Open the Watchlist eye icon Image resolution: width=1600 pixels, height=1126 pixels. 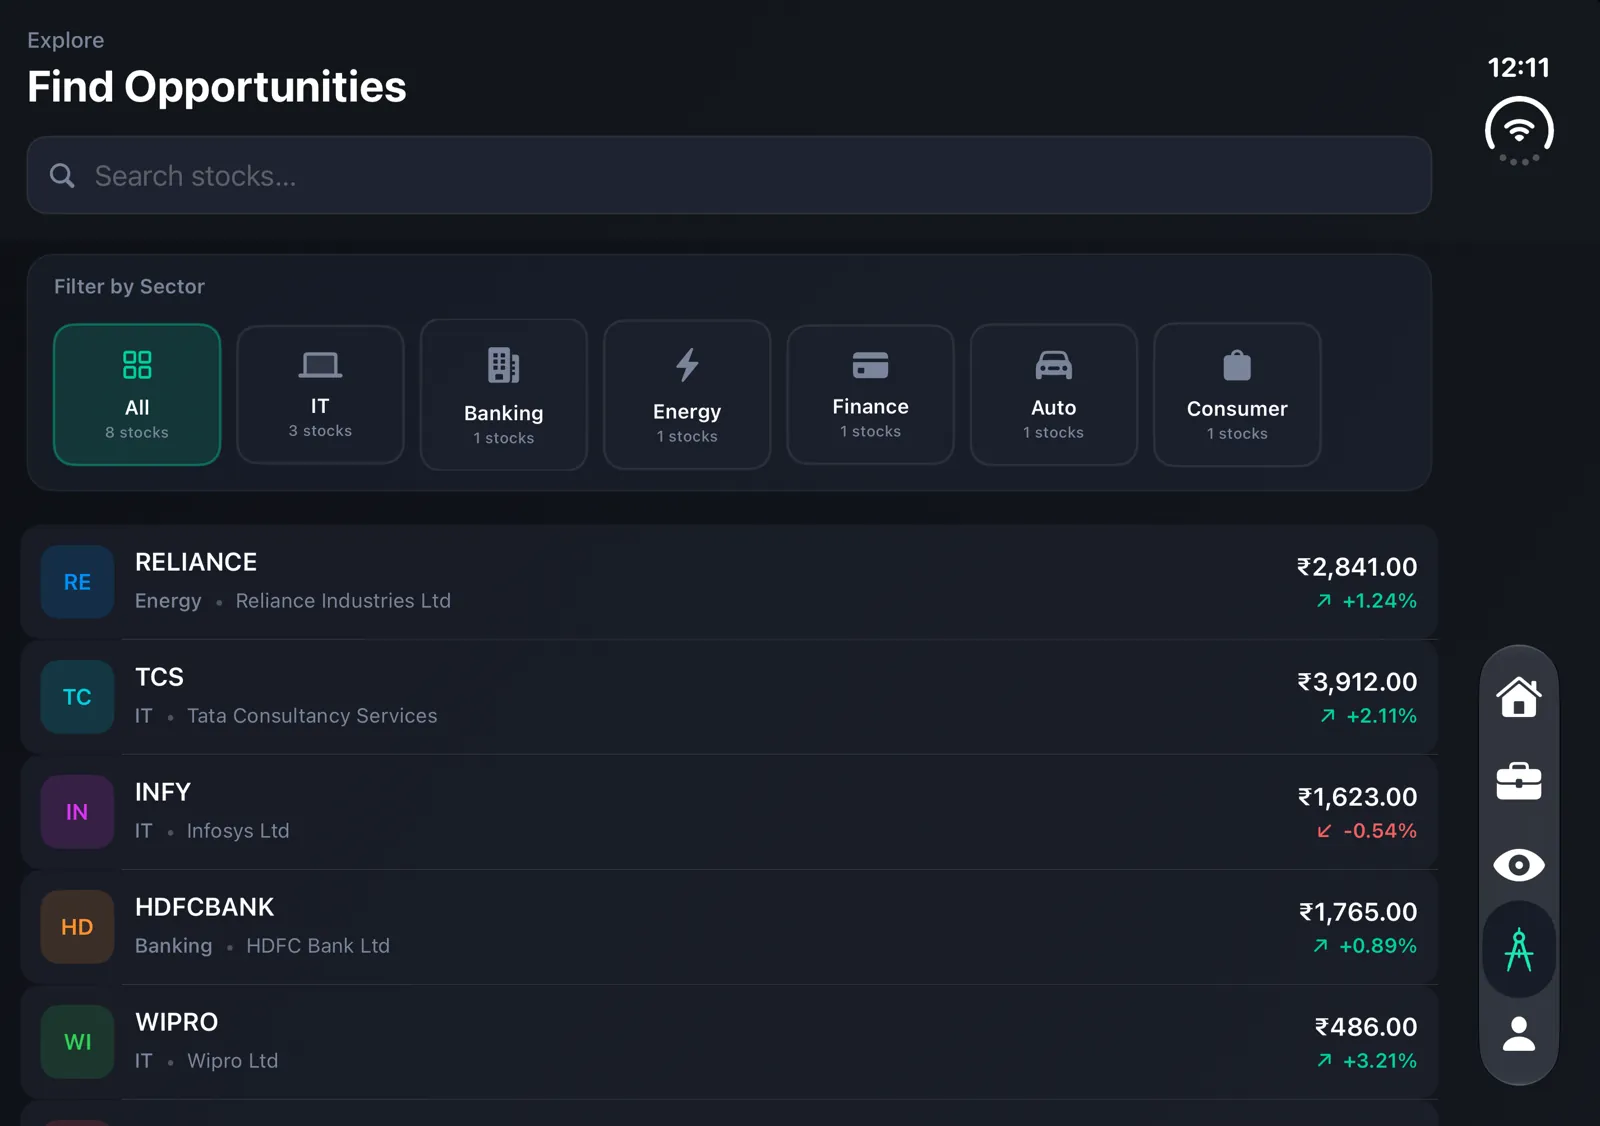tap(1518, 865)
